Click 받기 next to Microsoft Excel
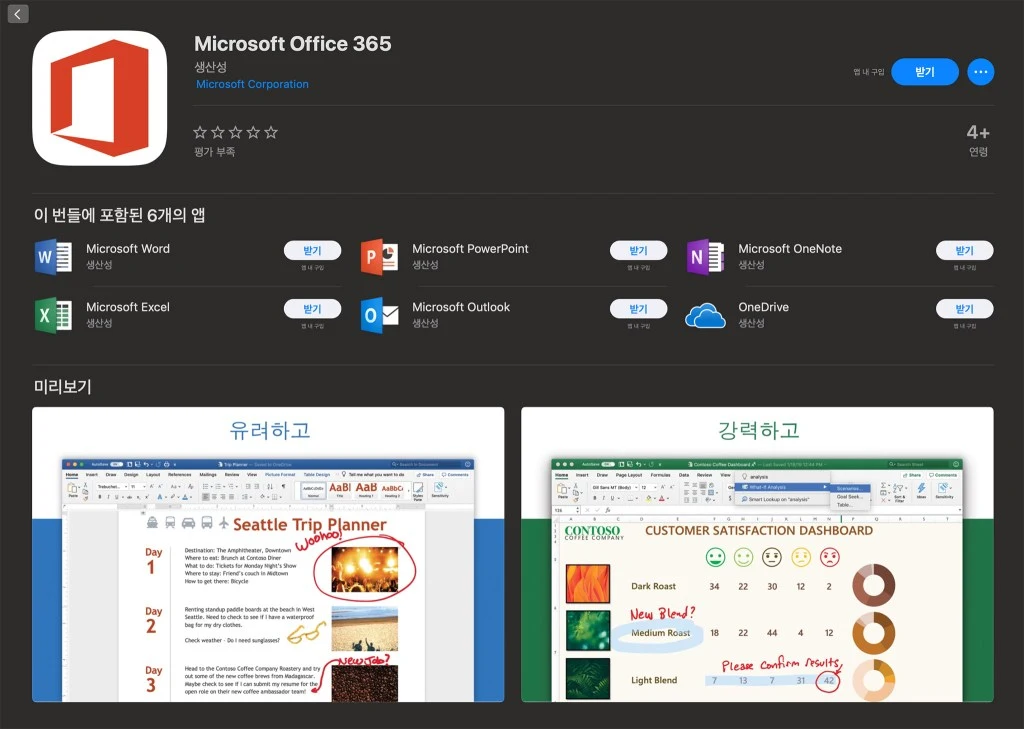This screenshot has width=1024, height=729. click(313, 308)
